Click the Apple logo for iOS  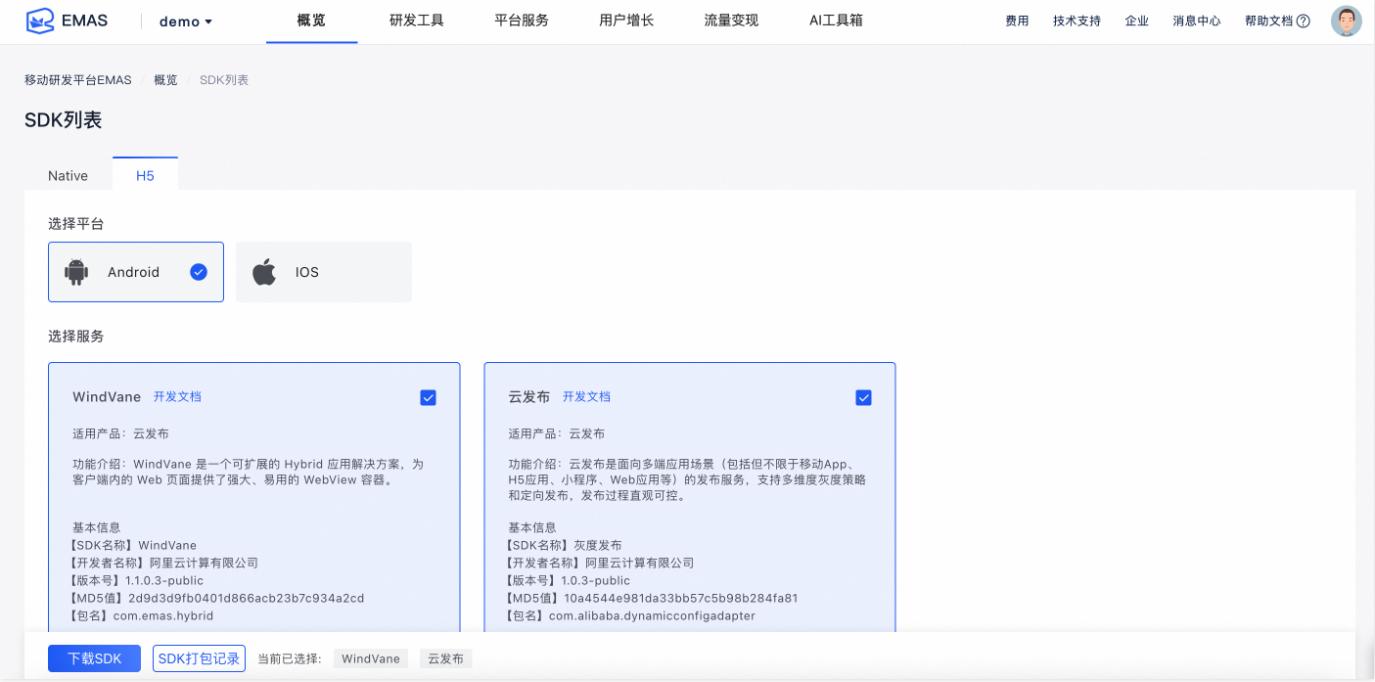[x=264, y=272]
